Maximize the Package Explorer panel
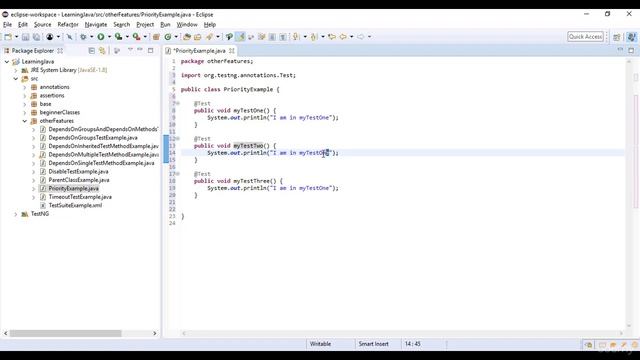The image size is (640, 360). tap(151, 50)
